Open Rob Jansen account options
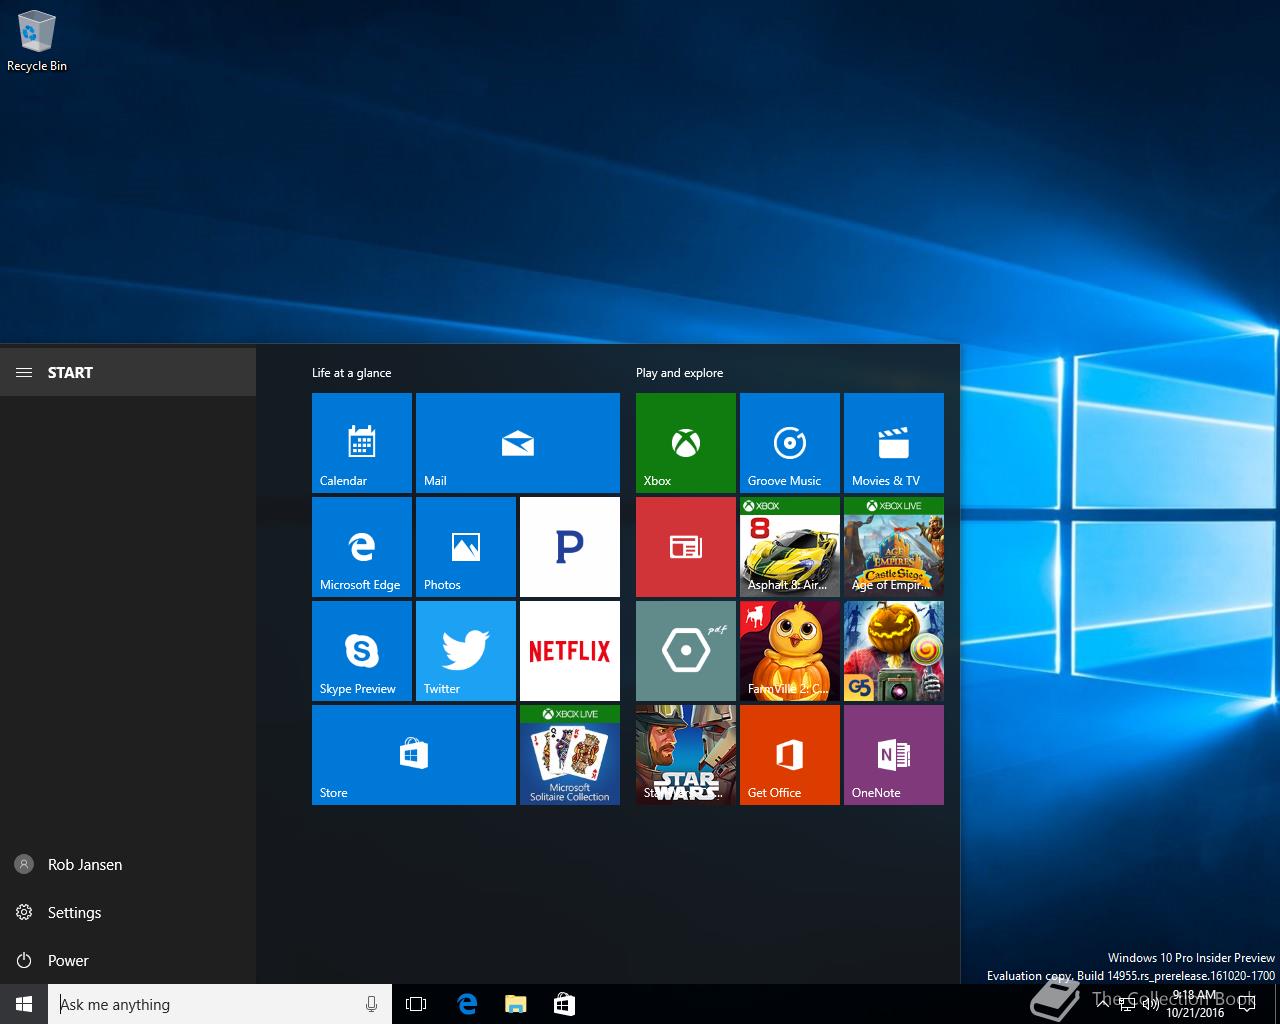The width and height of the screenshot is (1280, 1024). [128, 864]
